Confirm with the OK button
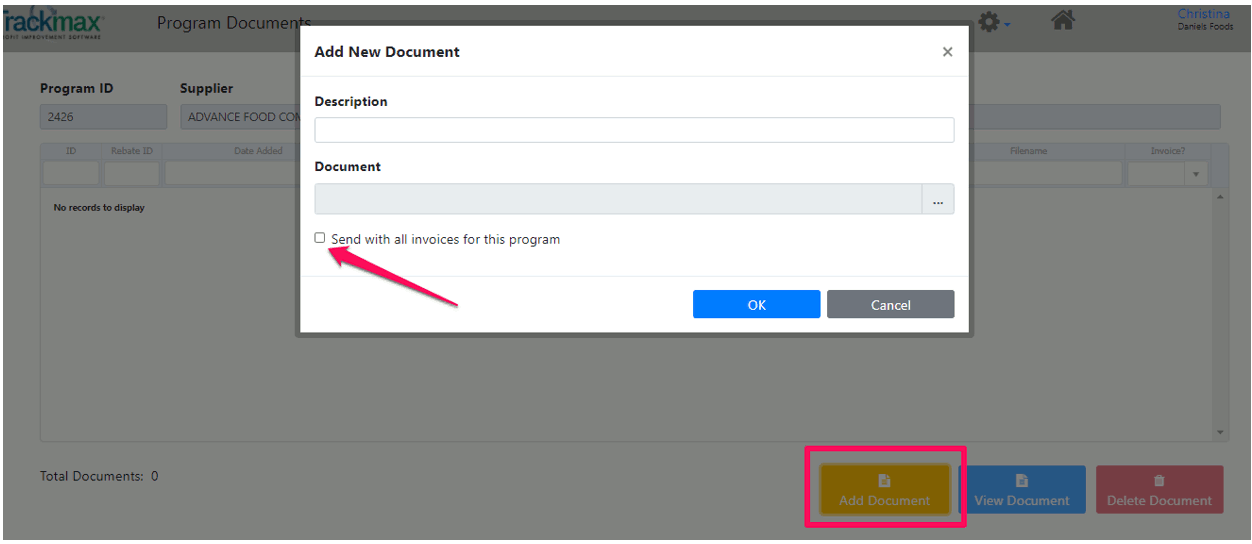Image resolution: width=1252 pixels, height=544 pixels. point(756,305)
